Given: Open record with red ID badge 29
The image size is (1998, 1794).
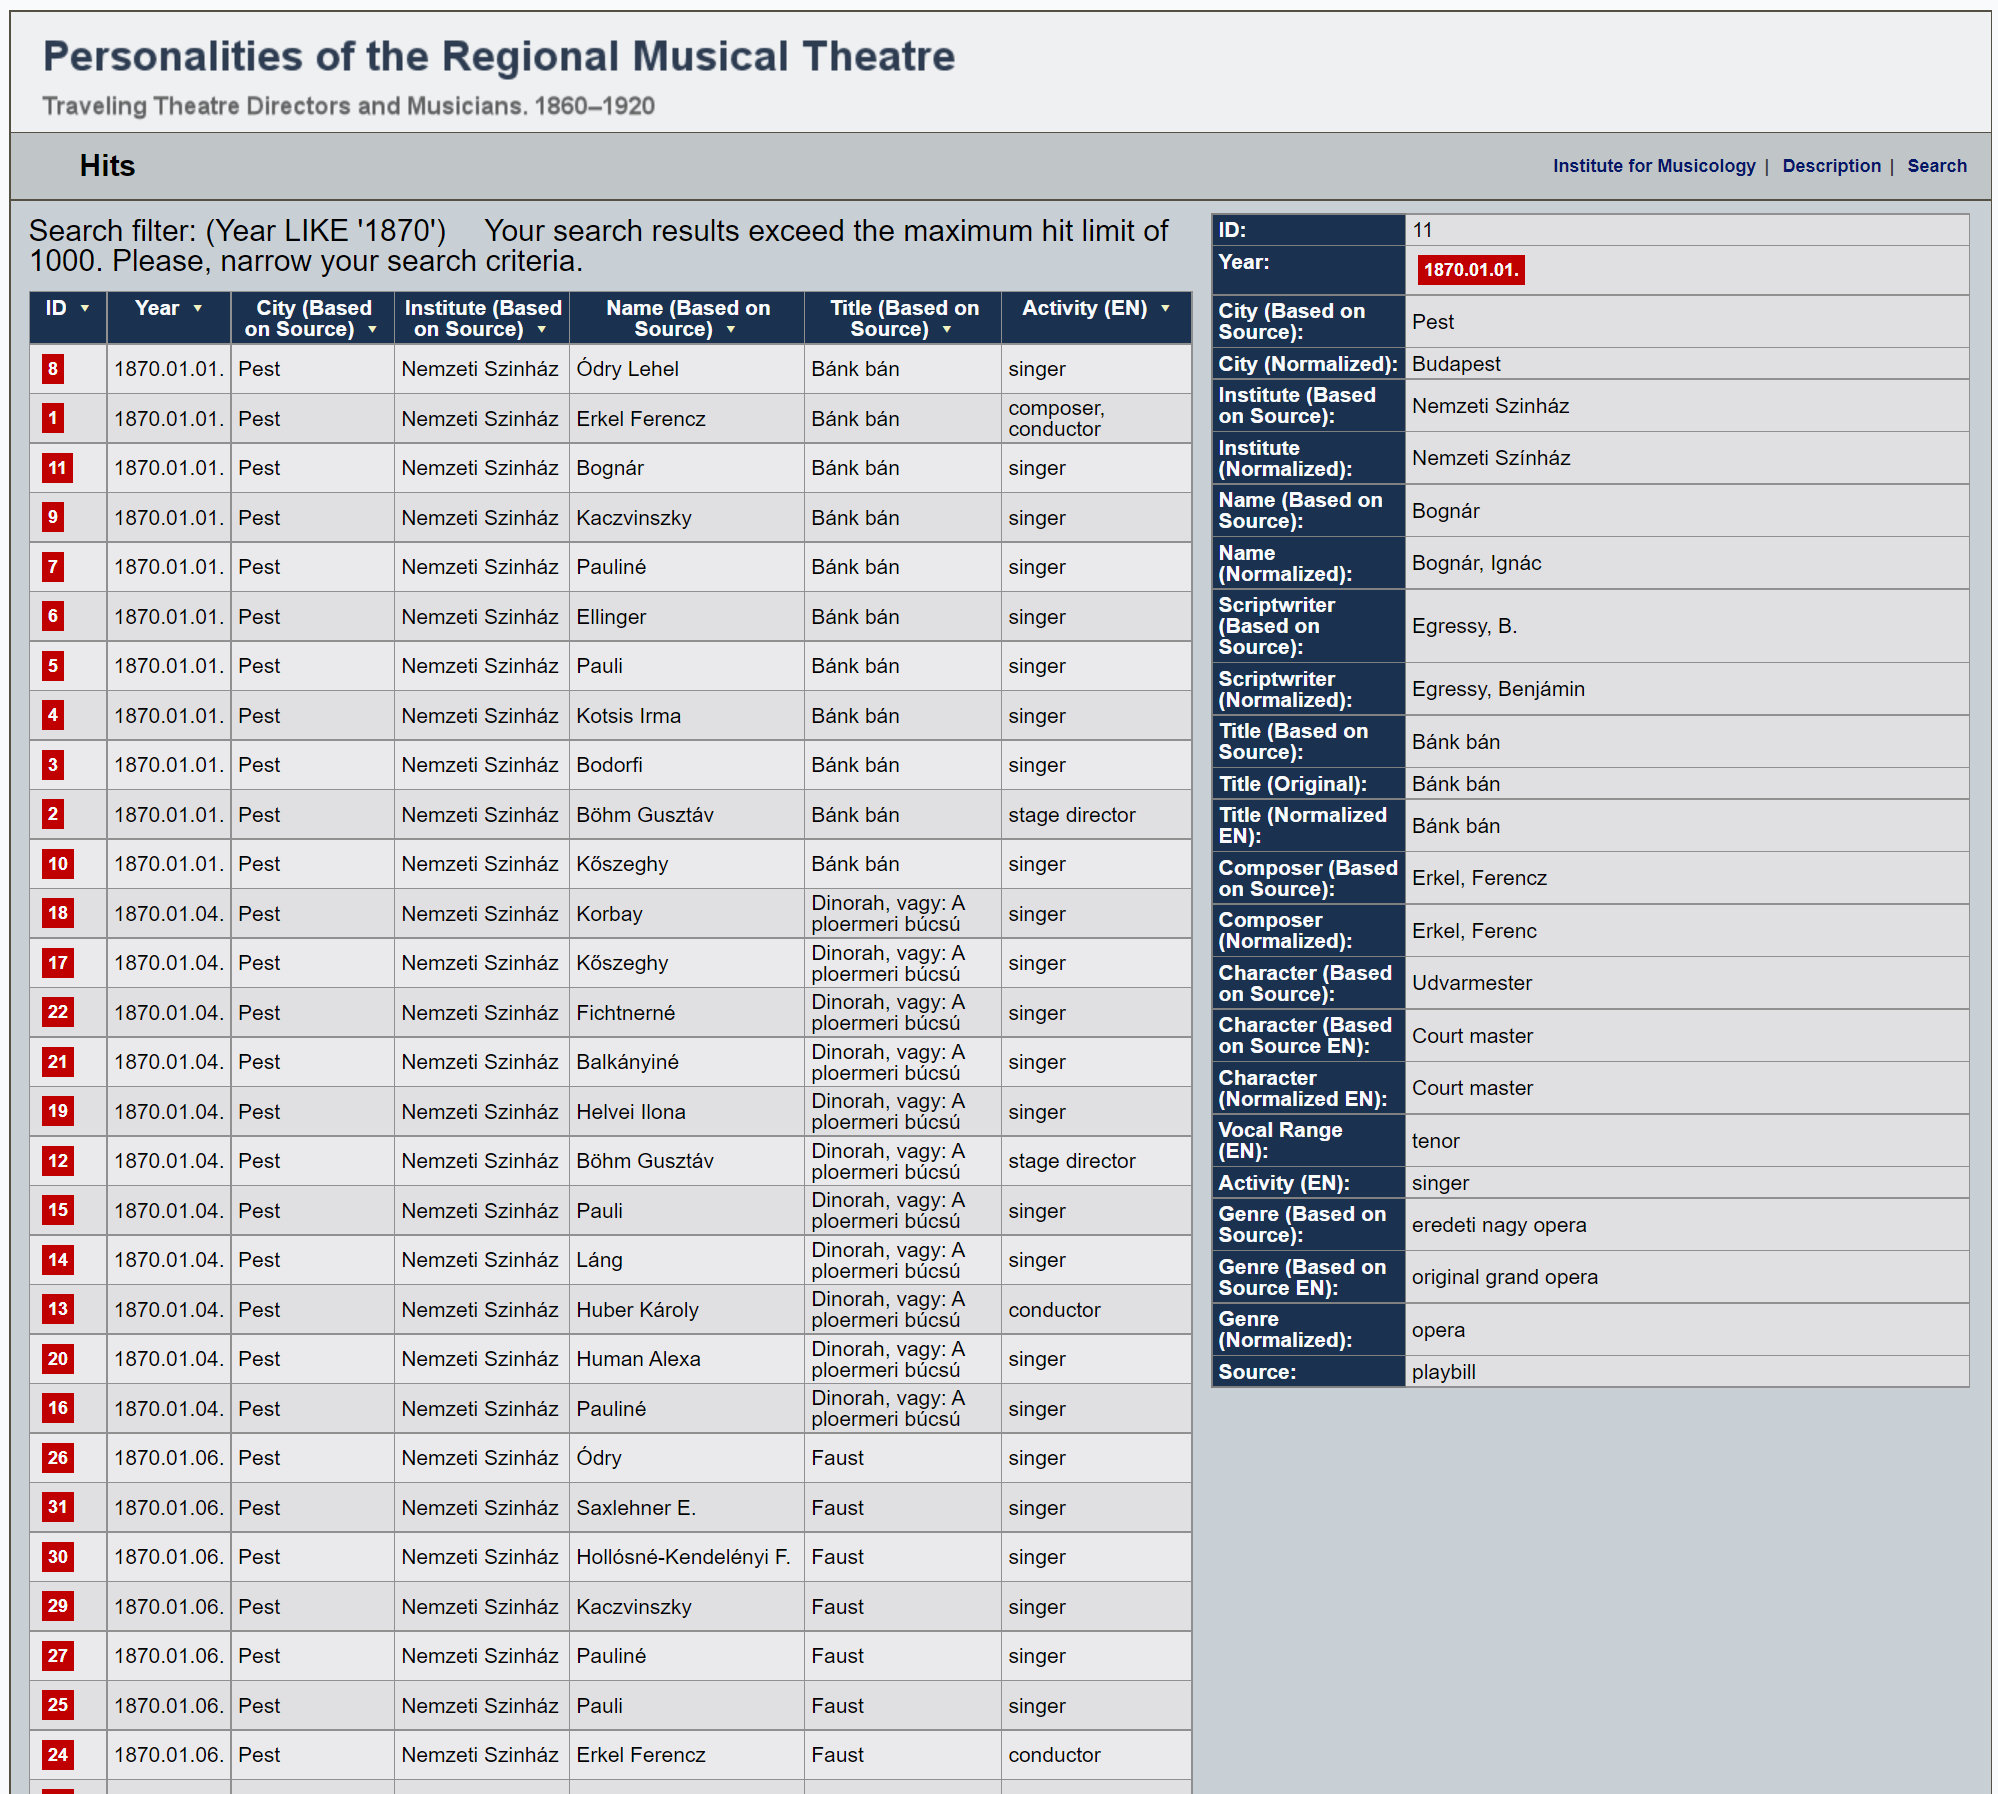Looking at the screenshot, I should [57, 1606].
